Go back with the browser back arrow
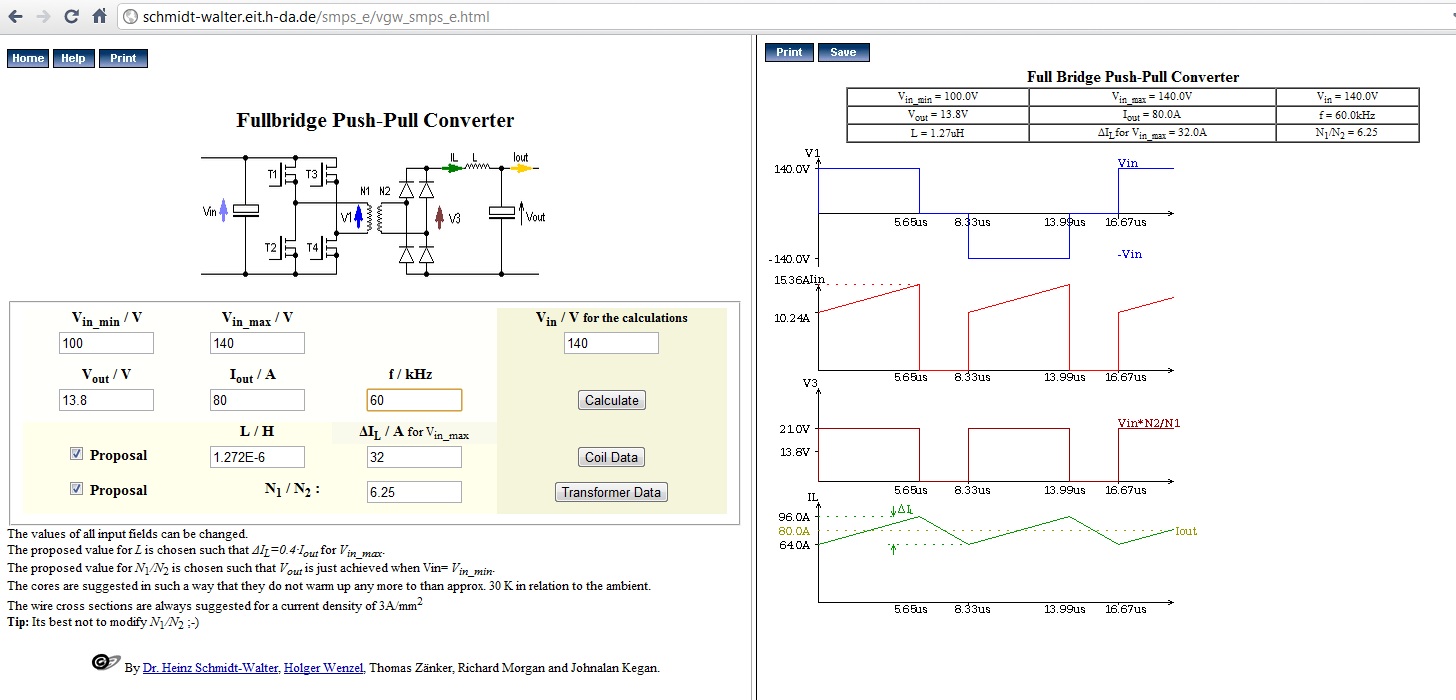1456x700 pixels. [15, 17]
